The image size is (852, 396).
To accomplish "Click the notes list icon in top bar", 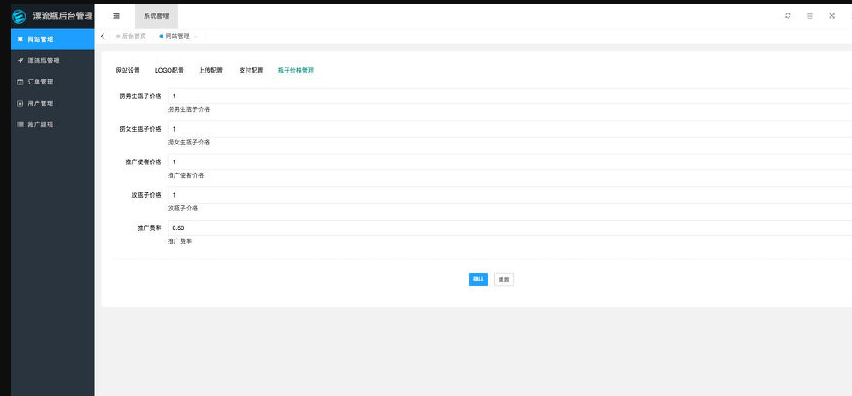I will (x=810, y=16).
